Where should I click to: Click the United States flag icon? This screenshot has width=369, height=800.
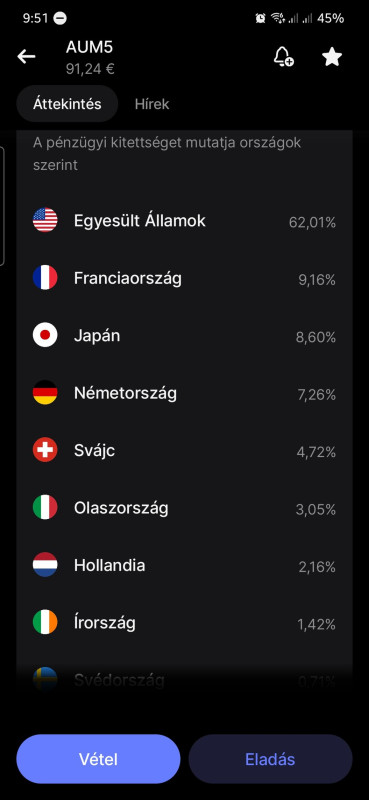click(x=45, y=220)
